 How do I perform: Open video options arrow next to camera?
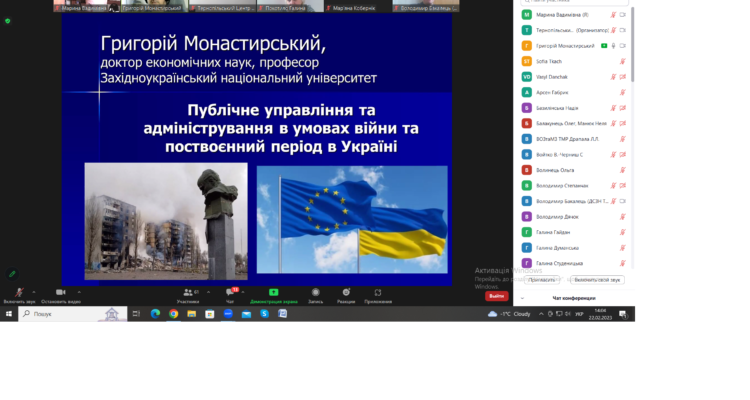[79, 292]
